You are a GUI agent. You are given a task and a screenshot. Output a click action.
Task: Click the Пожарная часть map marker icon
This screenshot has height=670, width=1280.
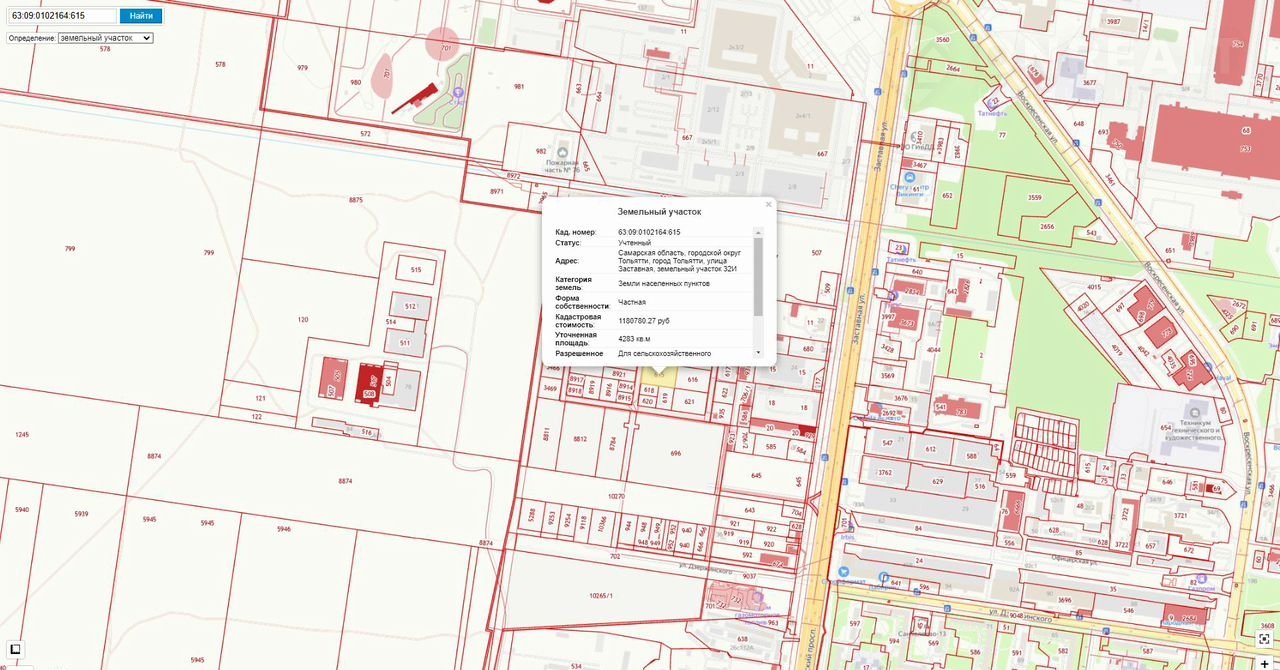point(563,152)
